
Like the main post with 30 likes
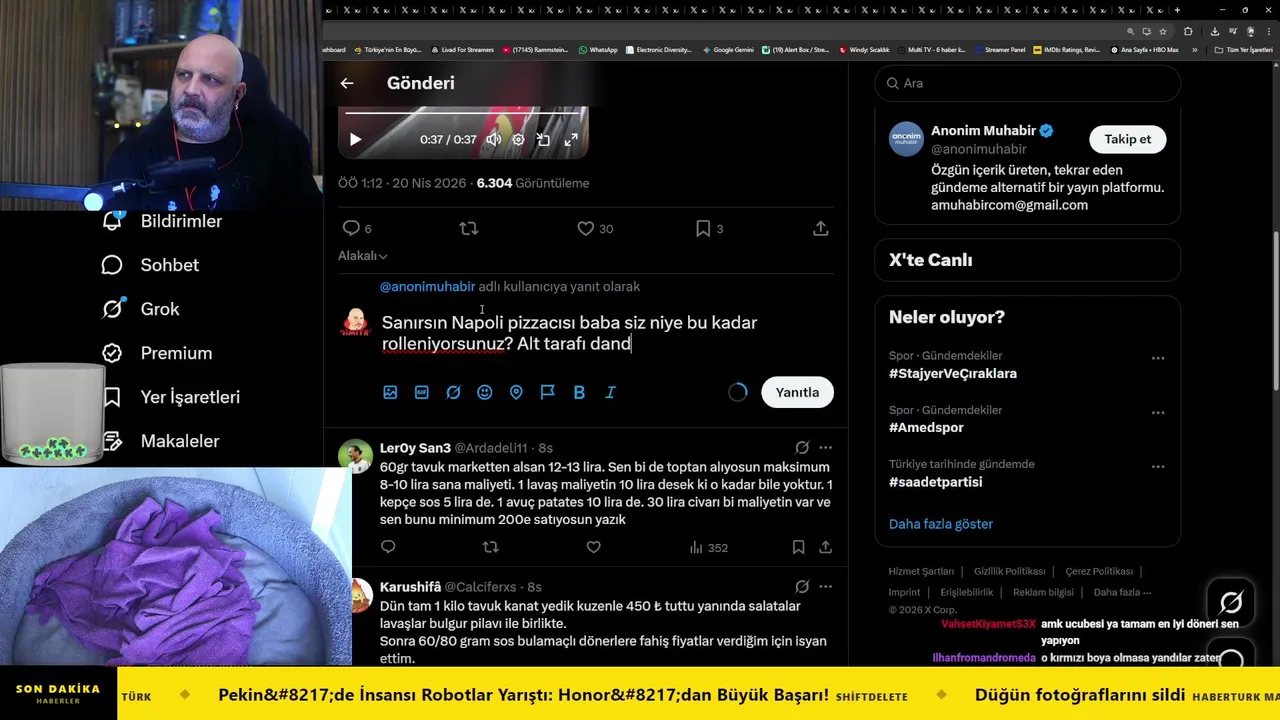pyautogui.click(x=595, y=229)
